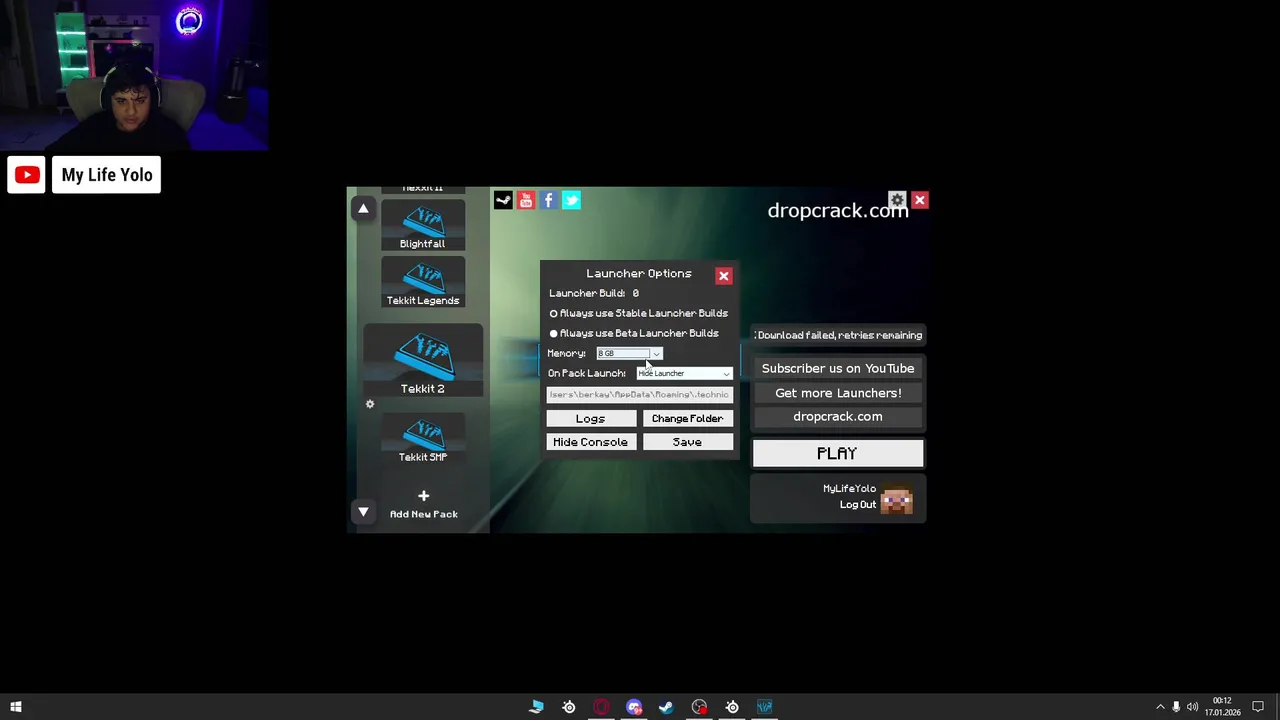
Task: Click the microphone tray icon
Action: (x=1176, y=707)
